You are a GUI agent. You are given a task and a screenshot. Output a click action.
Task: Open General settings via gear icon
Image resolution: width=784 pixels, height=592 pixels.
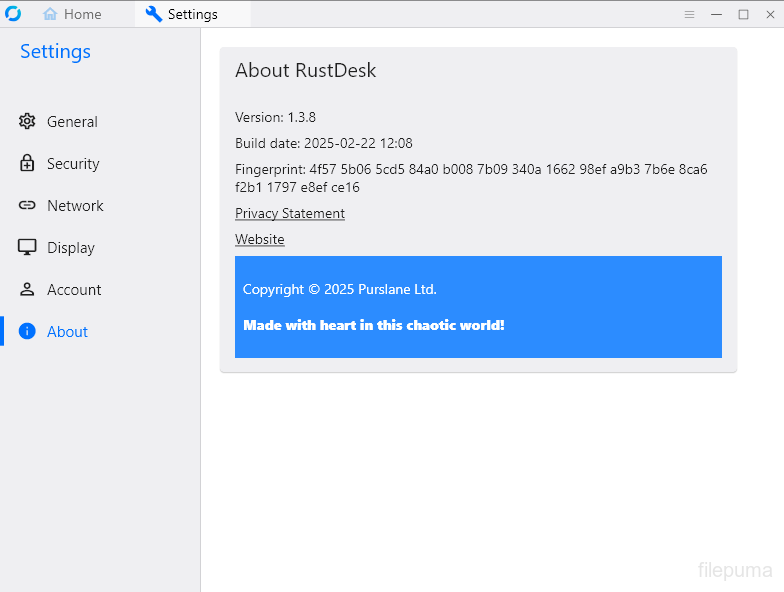coord(27,122)
